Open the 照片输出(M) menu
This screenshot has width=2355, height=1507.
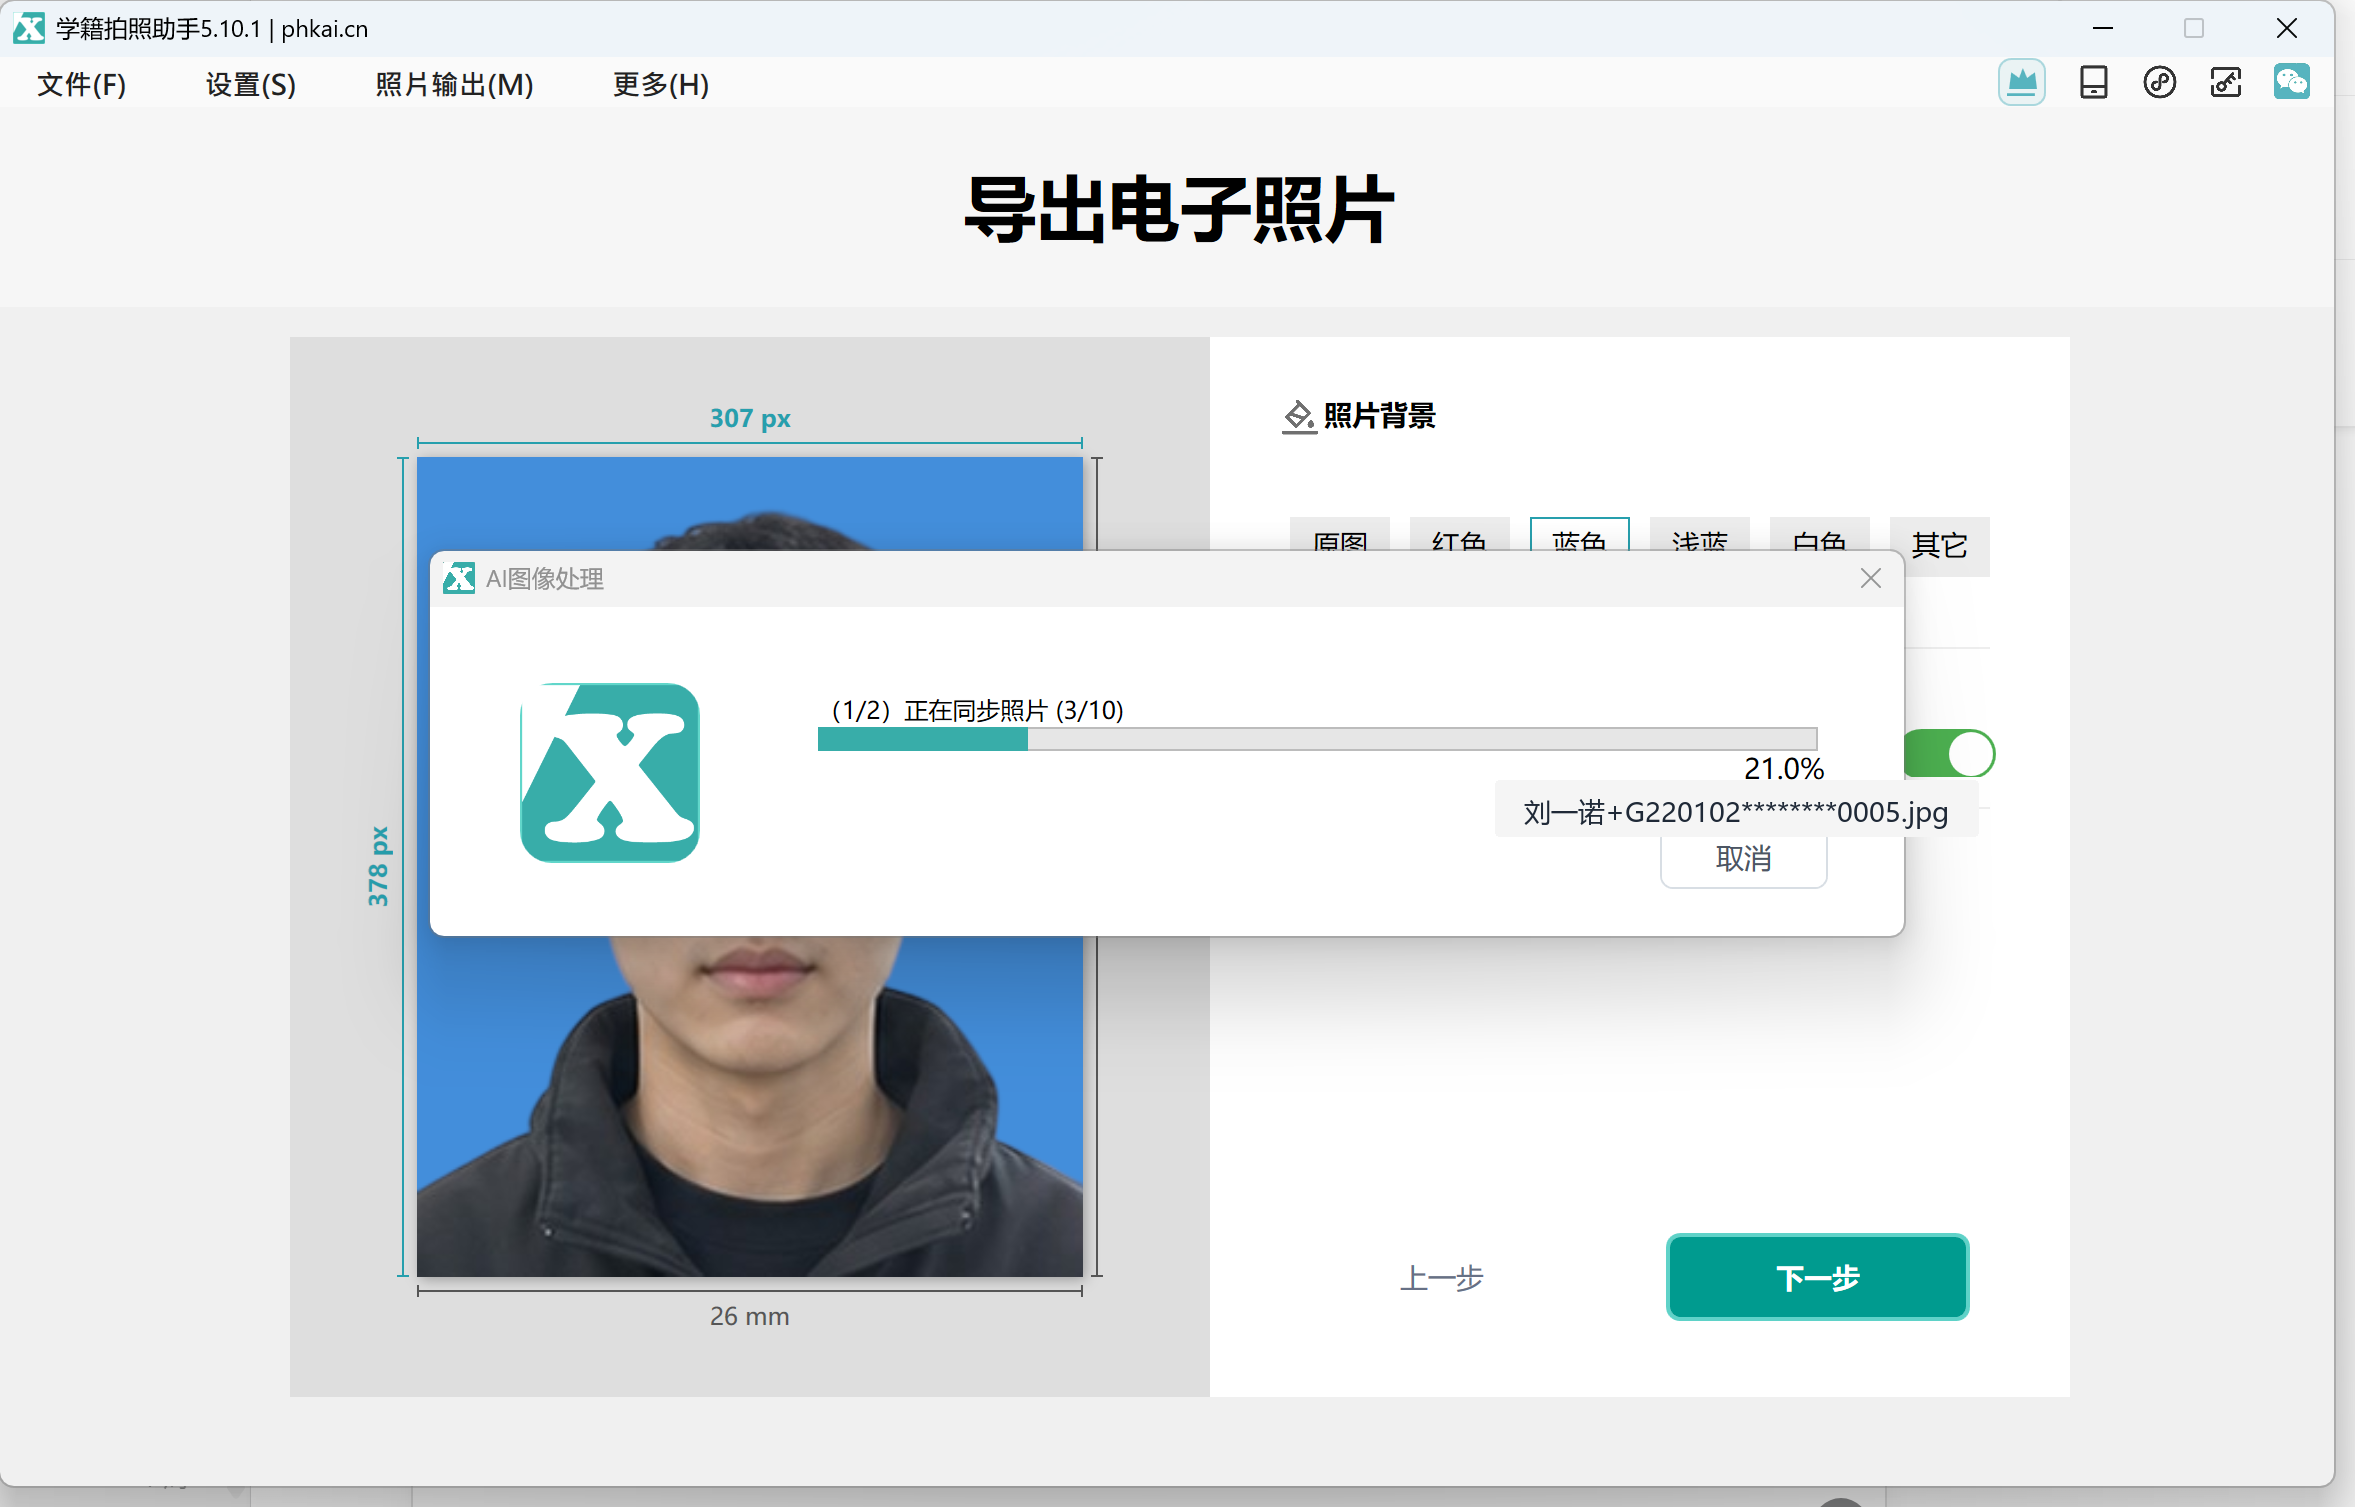[x=454, y=84]
